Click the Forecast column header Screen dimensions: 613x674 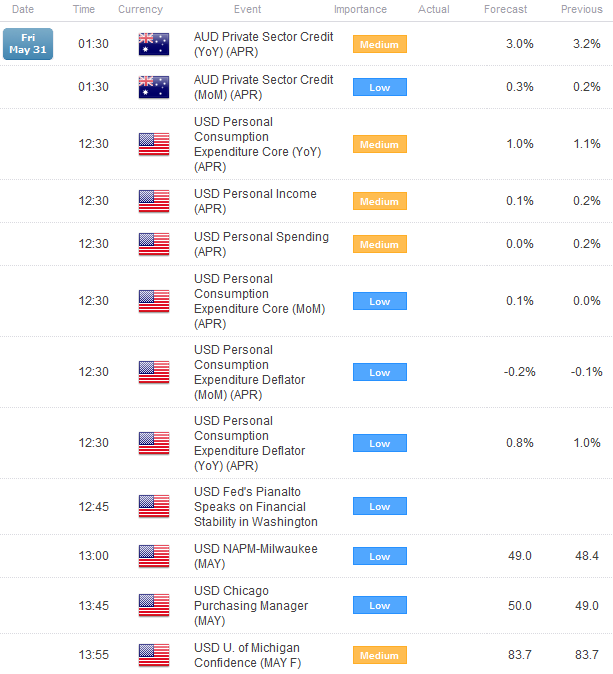[505, 9]
